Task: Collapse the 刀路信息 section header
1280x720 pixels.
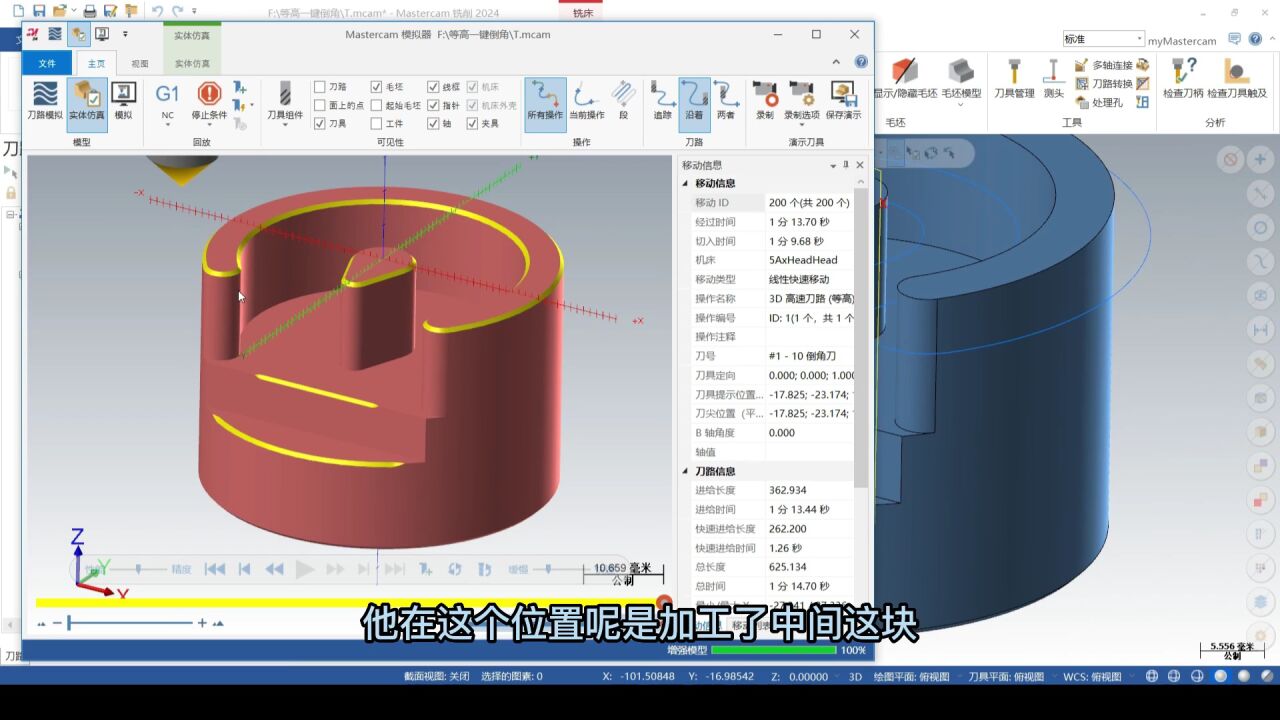Action: coord(712,470)
